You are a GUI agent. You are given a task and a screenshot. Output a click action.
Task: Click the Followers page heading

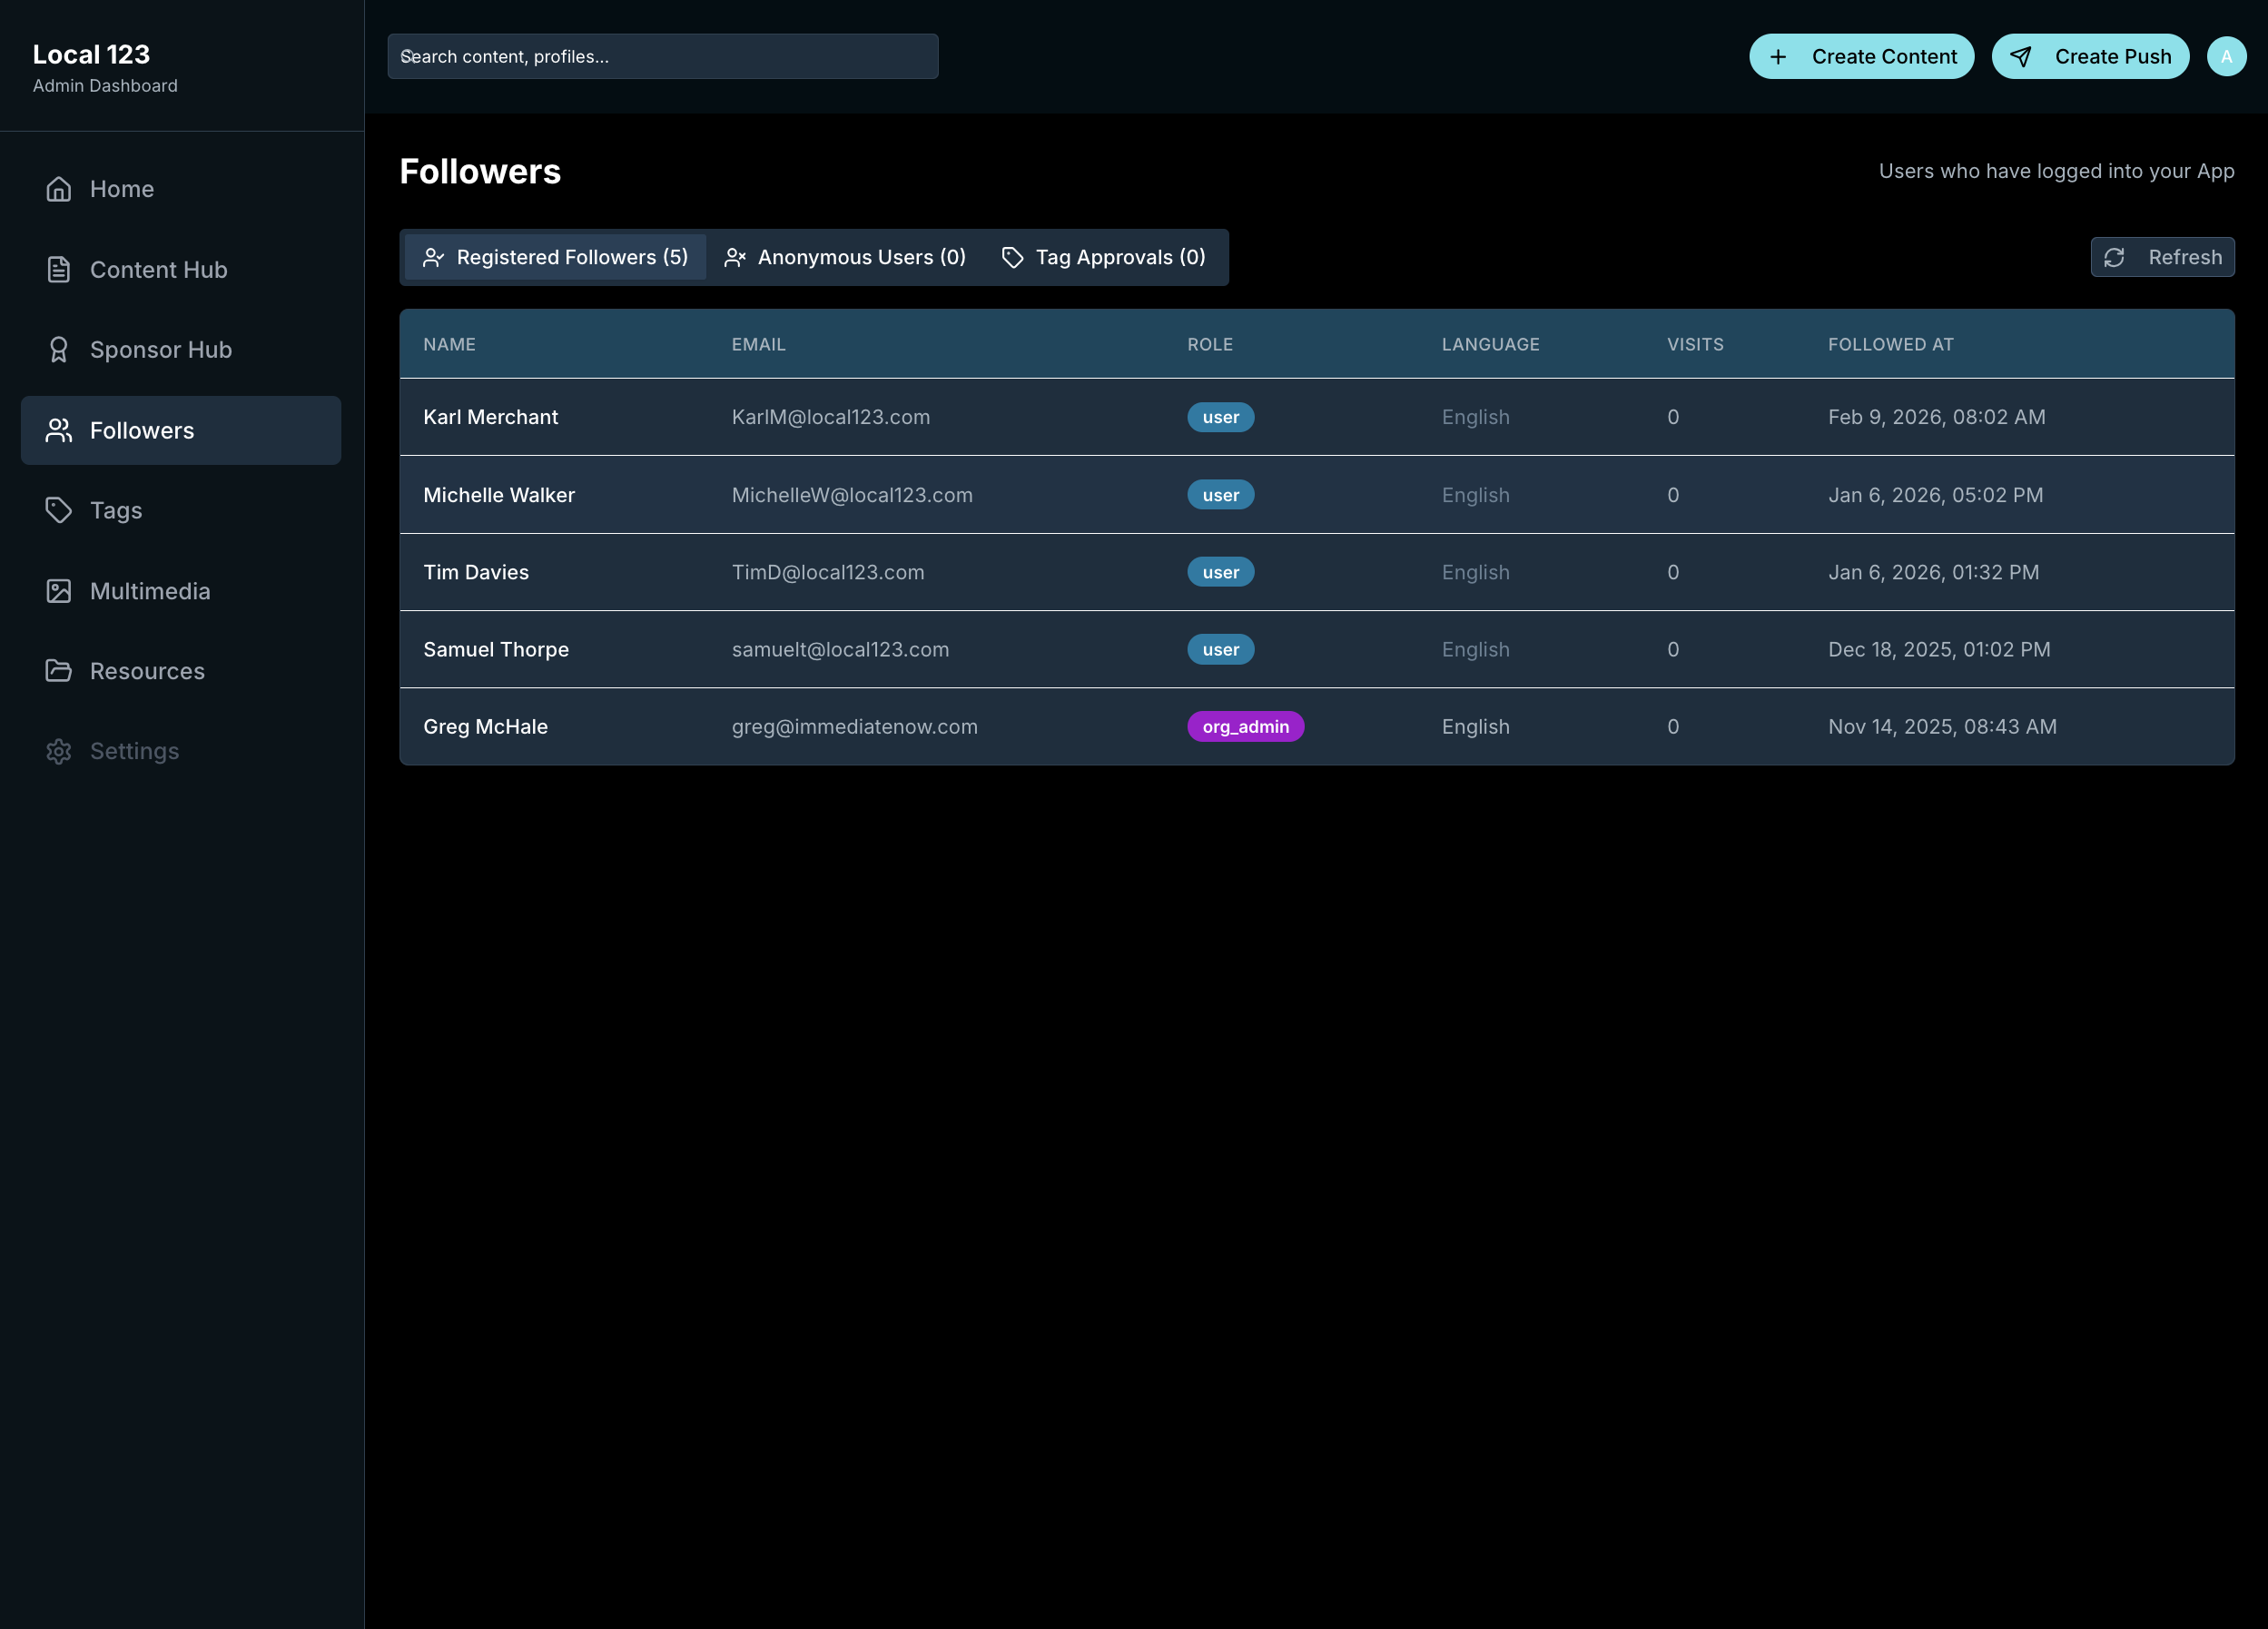(x=480, y=171)
